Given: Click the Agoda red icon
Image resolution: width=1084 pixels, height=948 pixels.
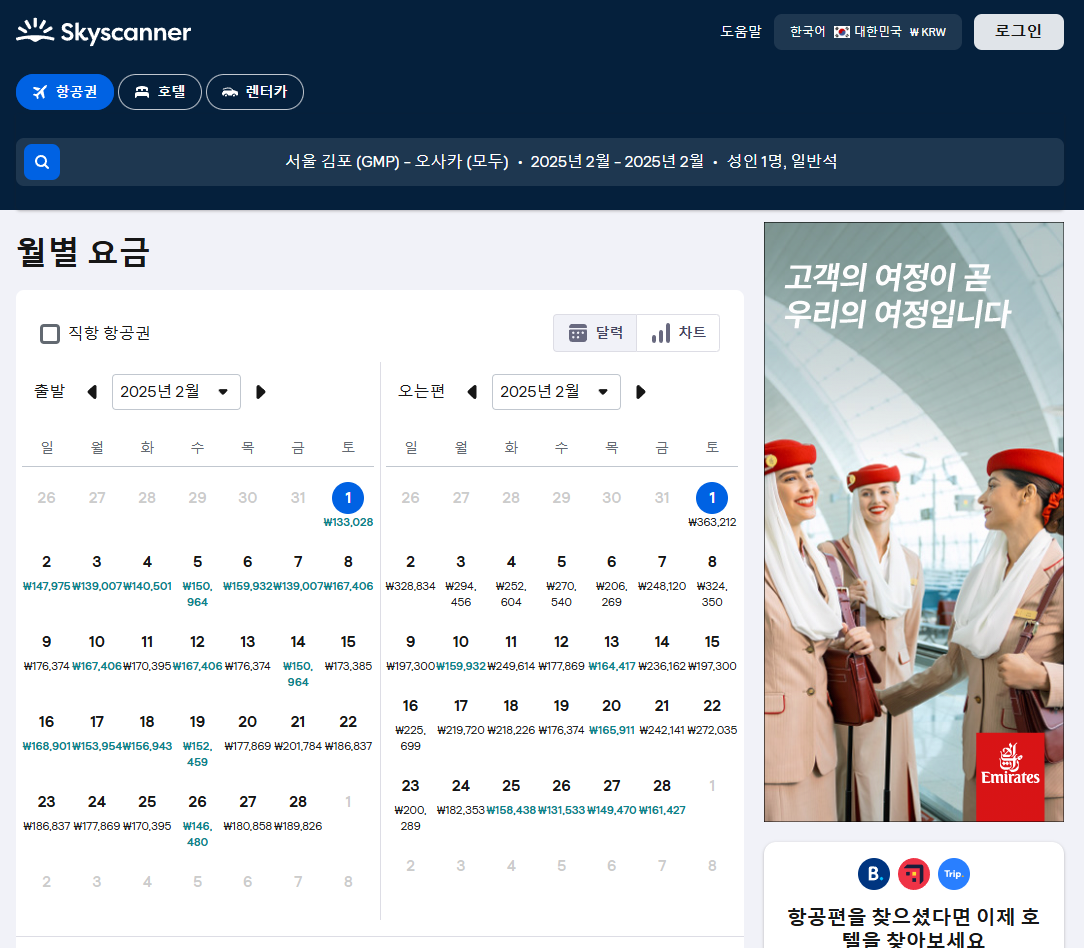Looking at the screenshot, I should coord(913,873).
